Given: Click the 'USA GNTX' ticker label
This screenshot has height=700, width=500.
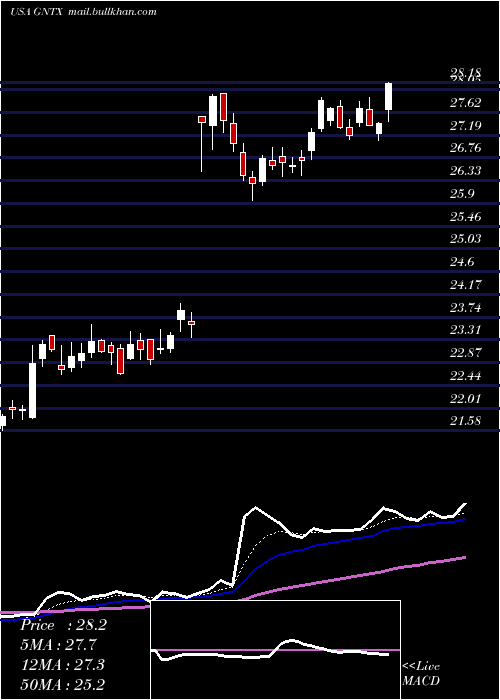Looking at the screenshot, I should 37,12.
